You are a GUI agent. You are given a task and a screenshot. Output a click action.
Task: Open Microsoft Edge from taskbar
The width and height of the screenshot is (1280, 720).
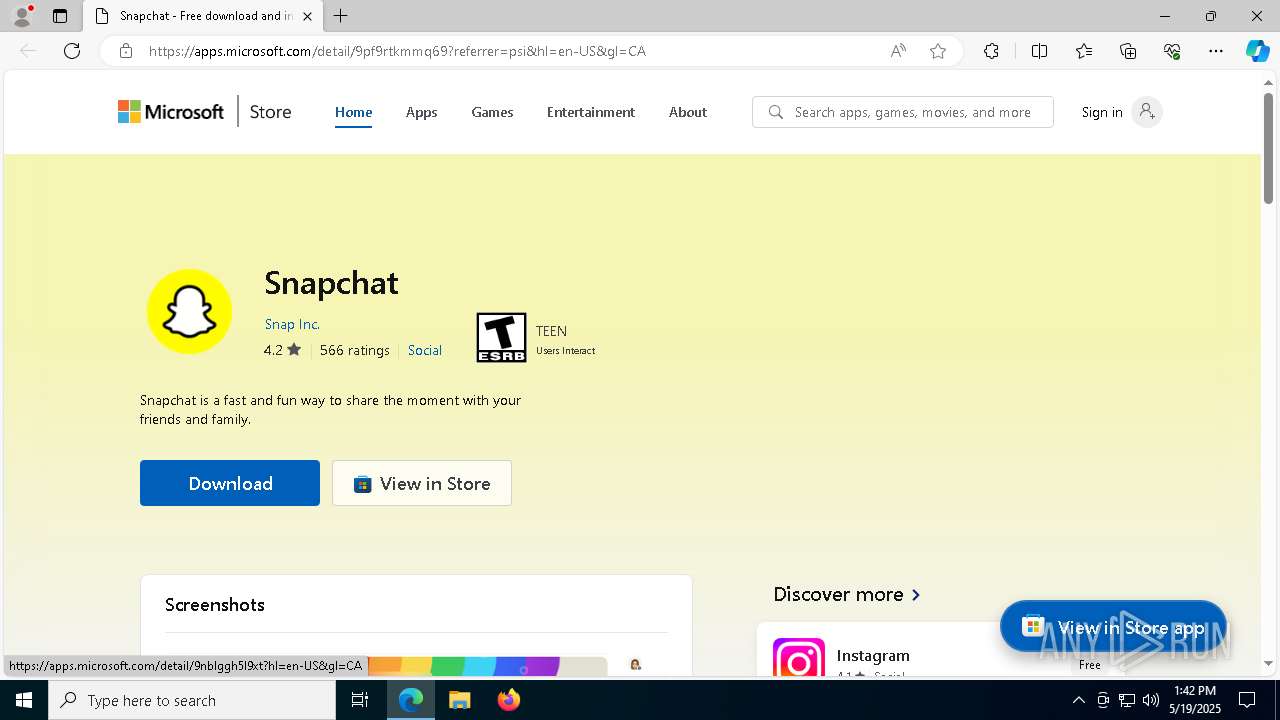(411, 700)
